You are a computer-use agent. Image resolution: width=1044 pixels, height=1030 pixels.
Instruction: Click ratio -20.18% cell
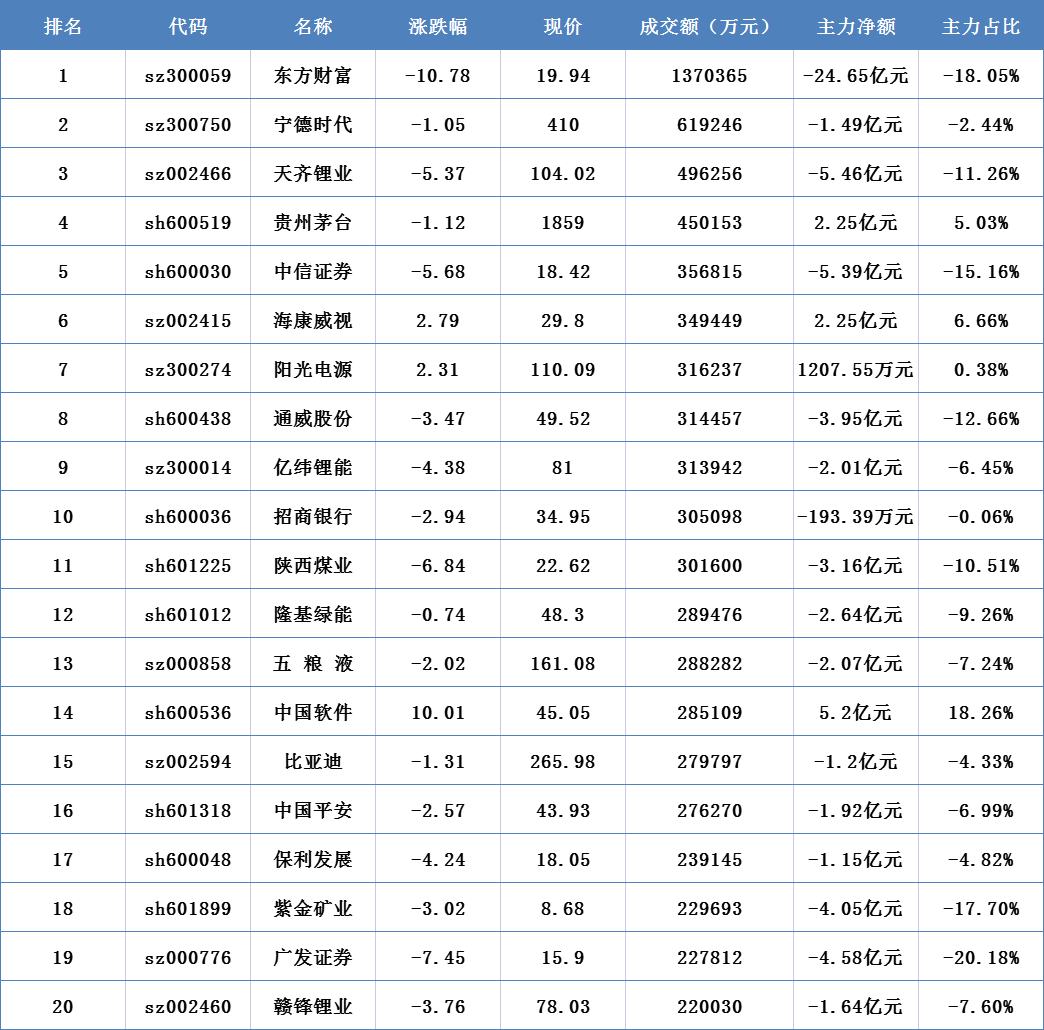[981, 957]
